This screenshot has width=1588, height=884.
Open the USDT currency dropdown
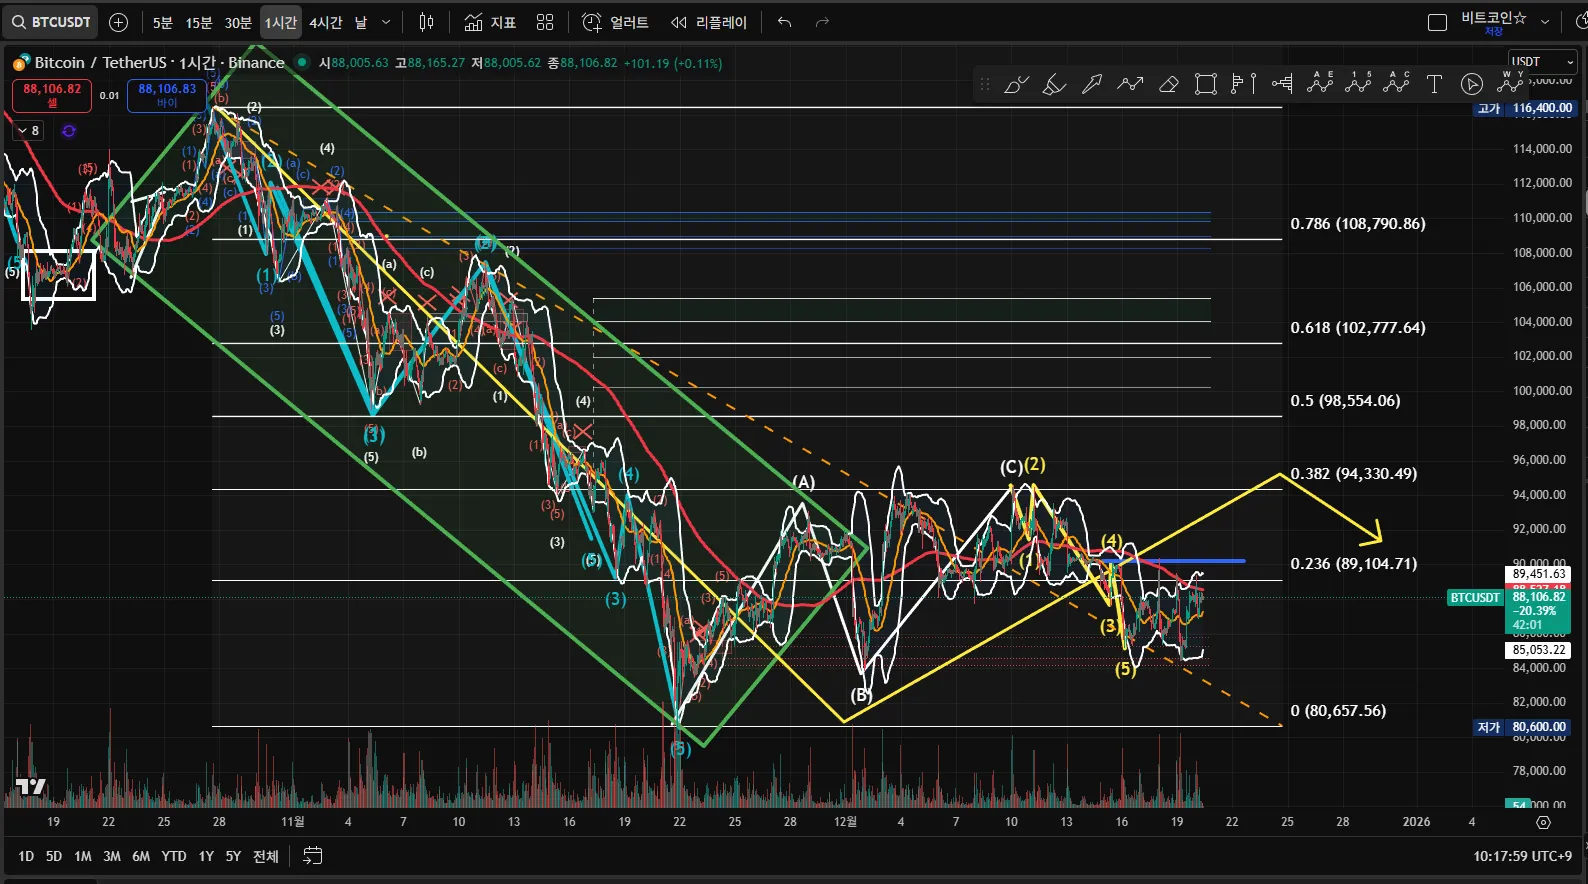coord(1541,62)
